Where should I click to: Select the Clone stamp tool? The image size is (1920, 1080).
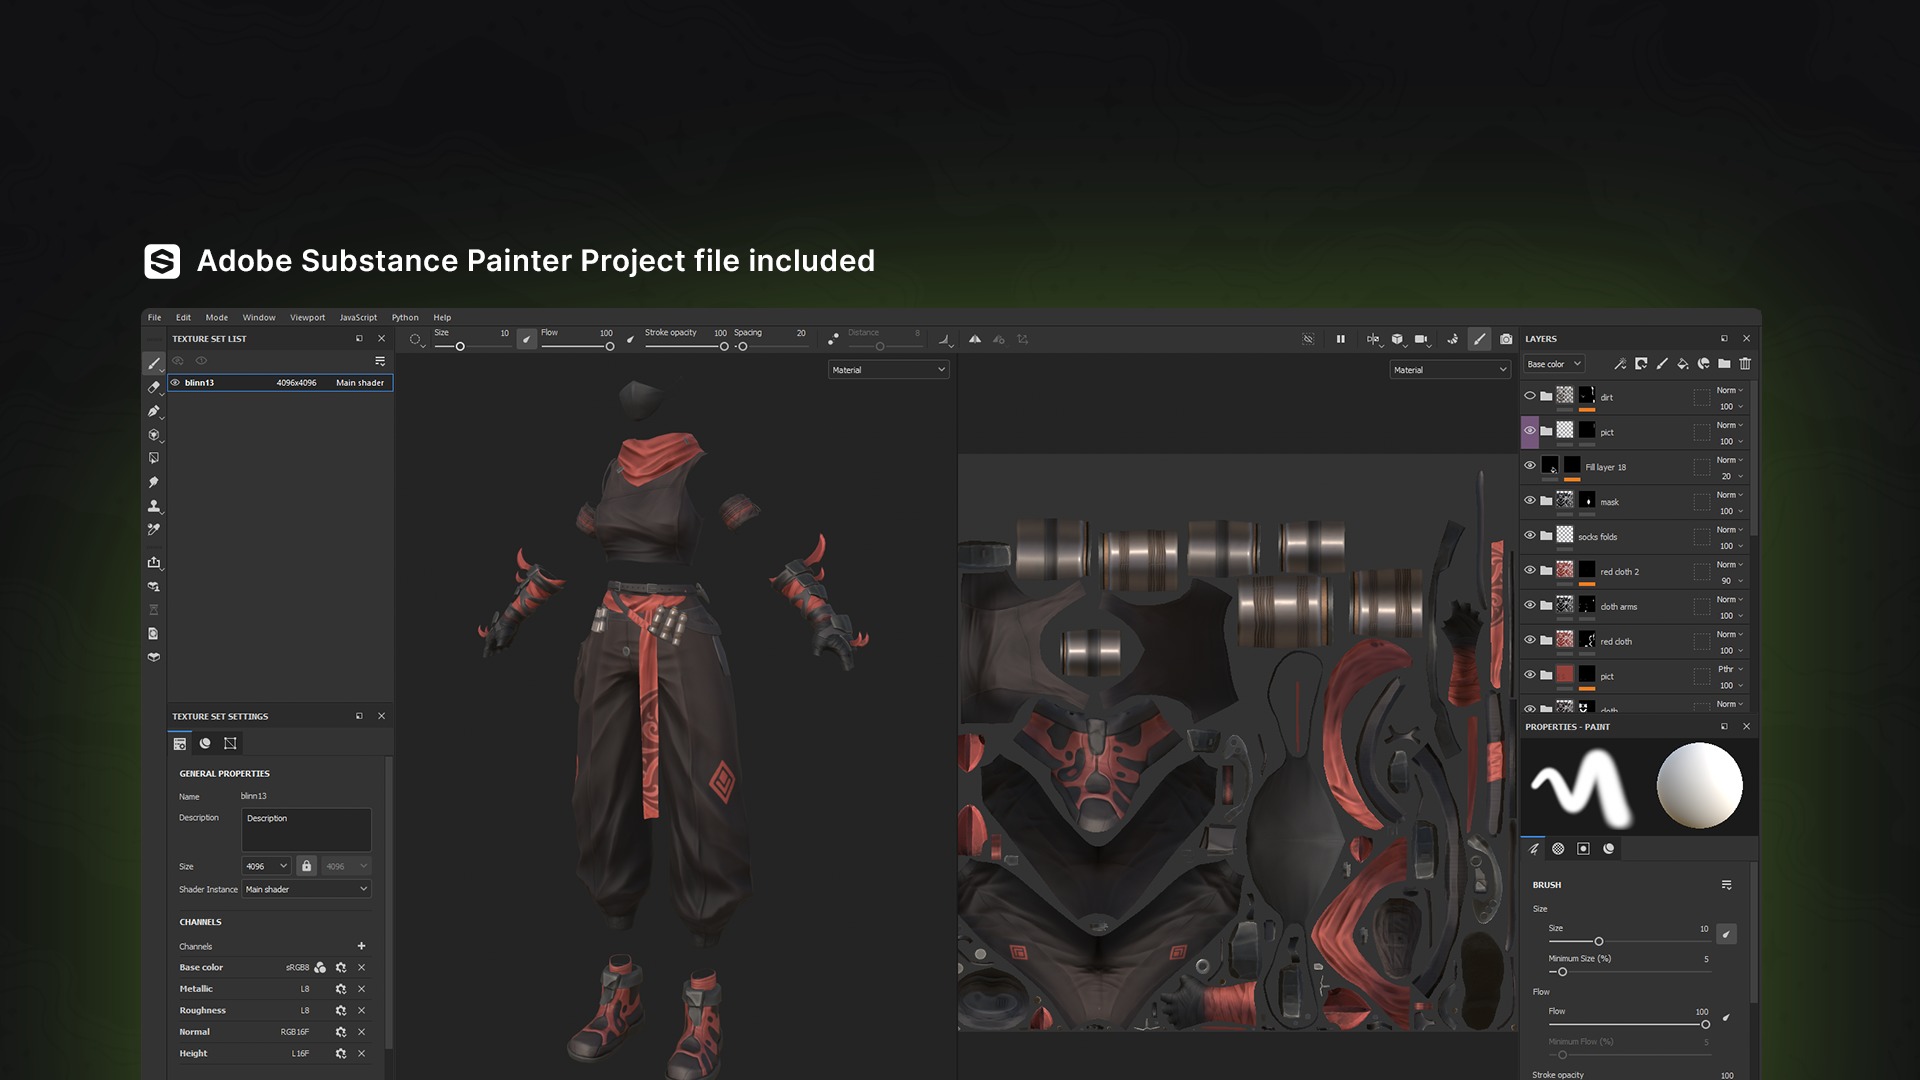[154, 506]
